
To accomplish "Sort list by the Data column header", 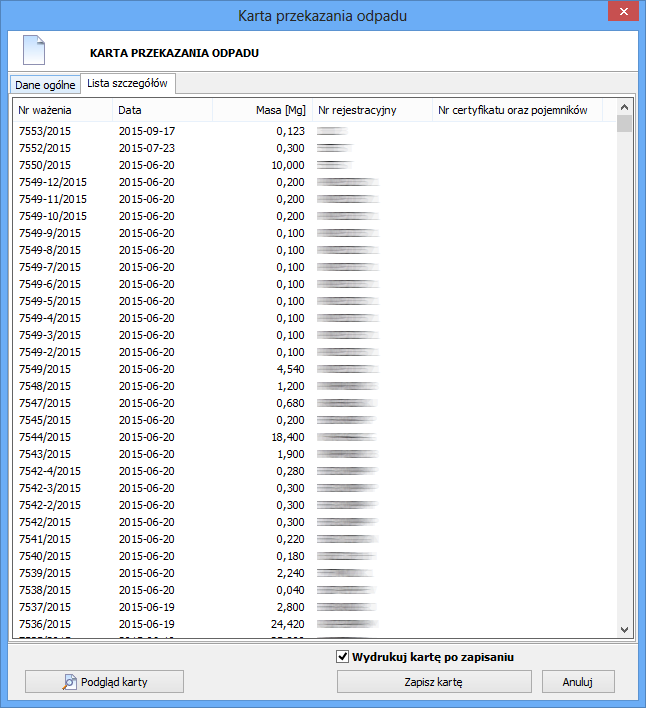I will pos(160,110).
